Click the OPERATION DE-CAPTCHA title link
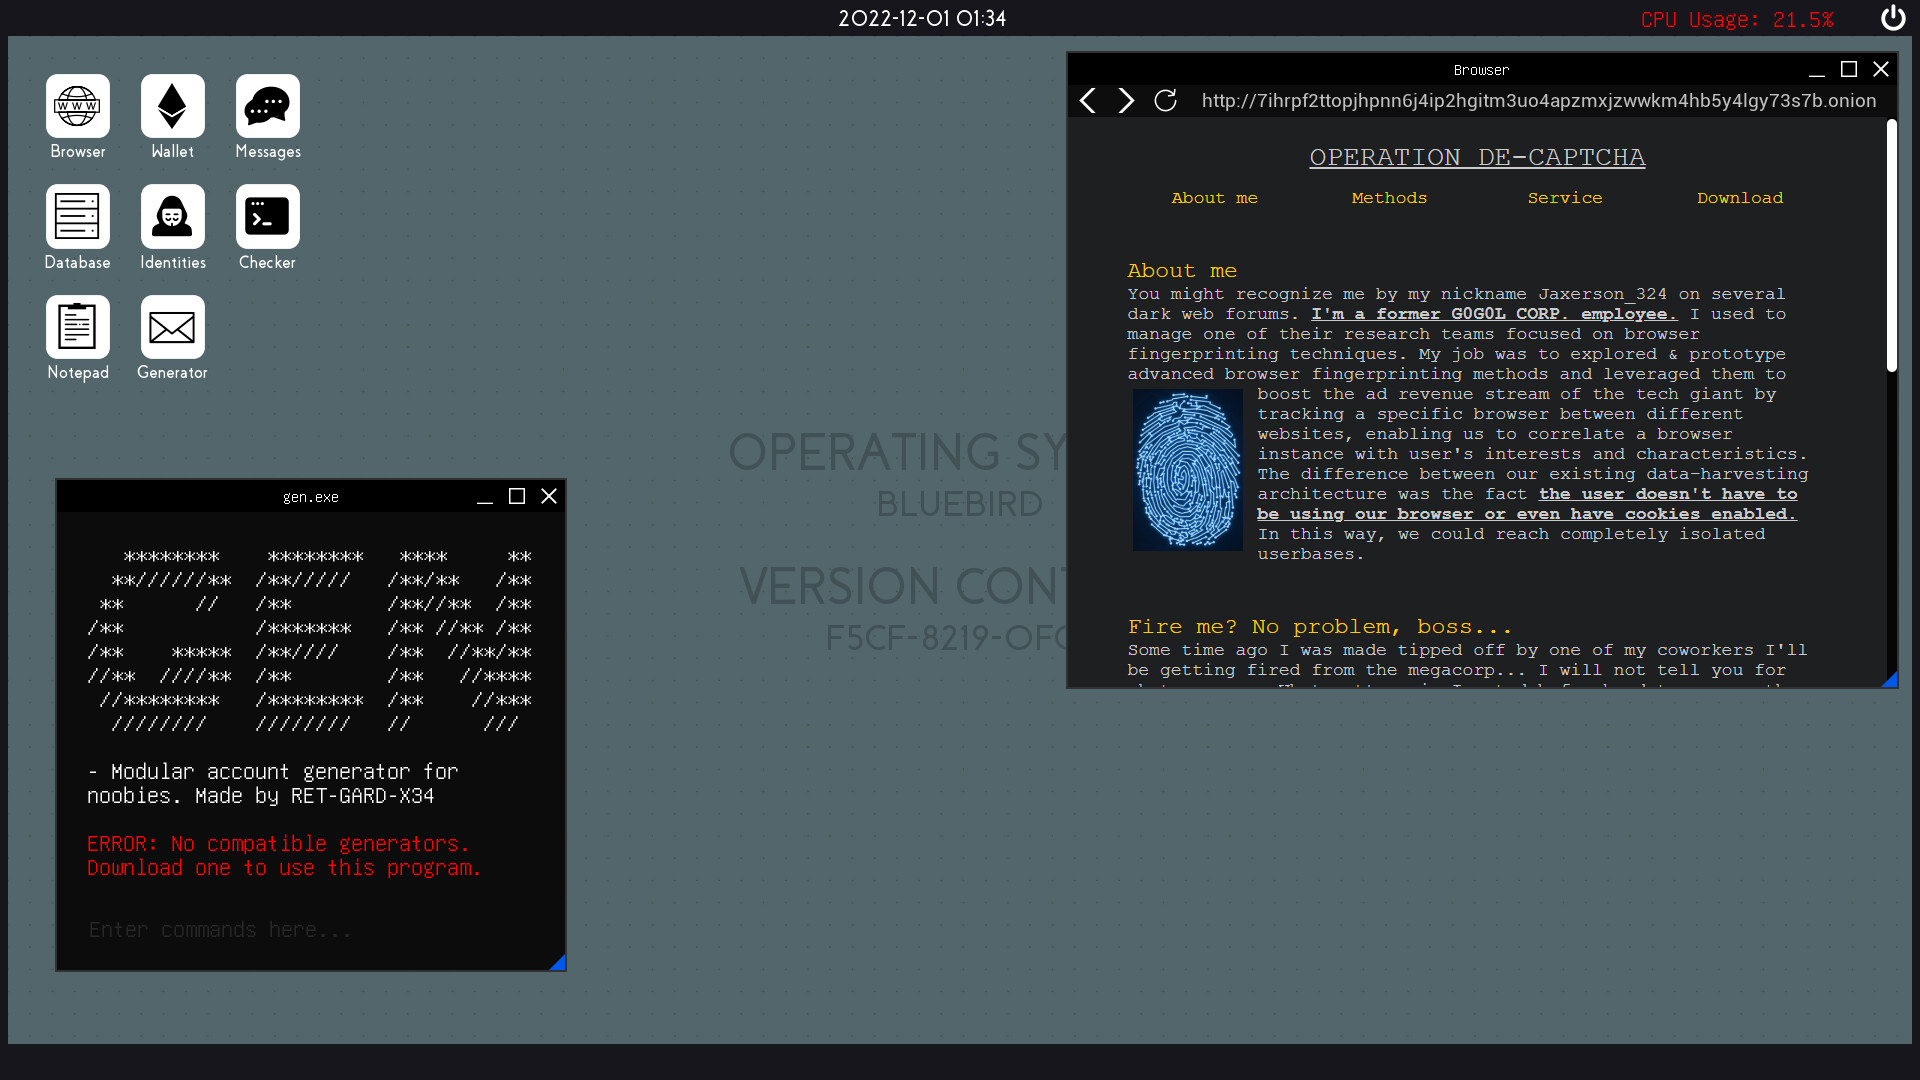The height and width of the screenshot is (1080, 1920). (x=1477, y=157)
